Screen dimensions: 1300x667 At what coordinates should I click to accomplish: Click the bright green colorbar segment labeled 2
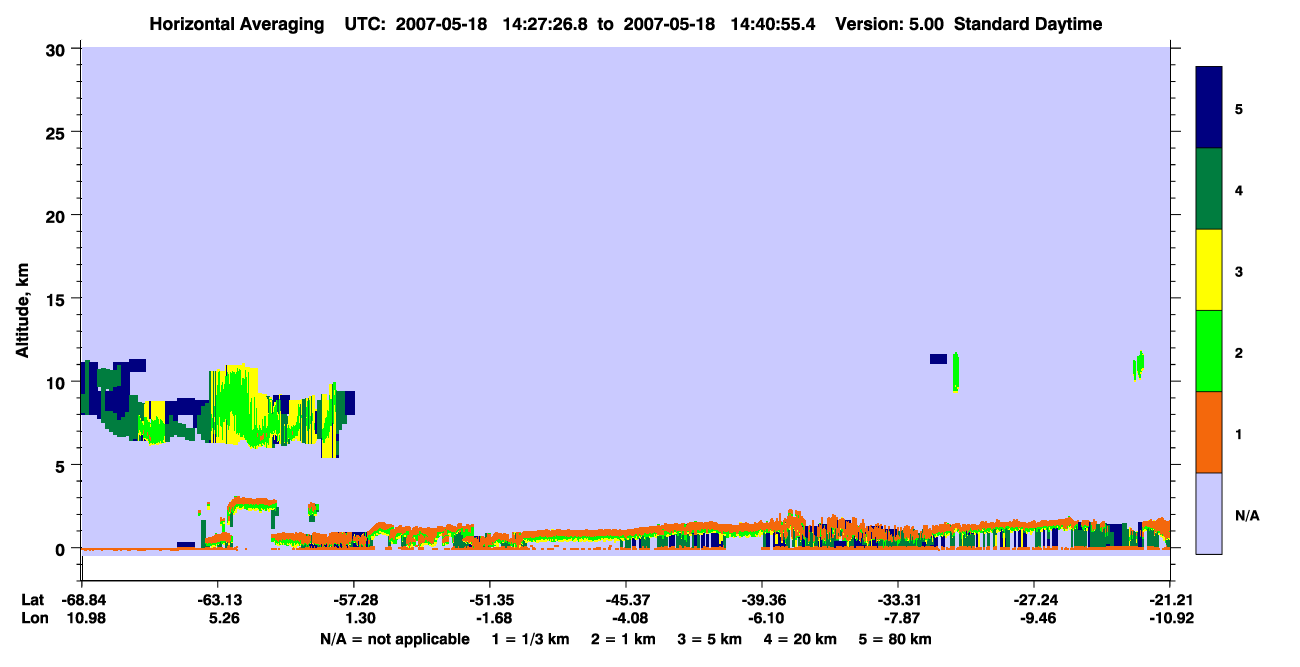pyautogui.click(x=1209, y=351)
